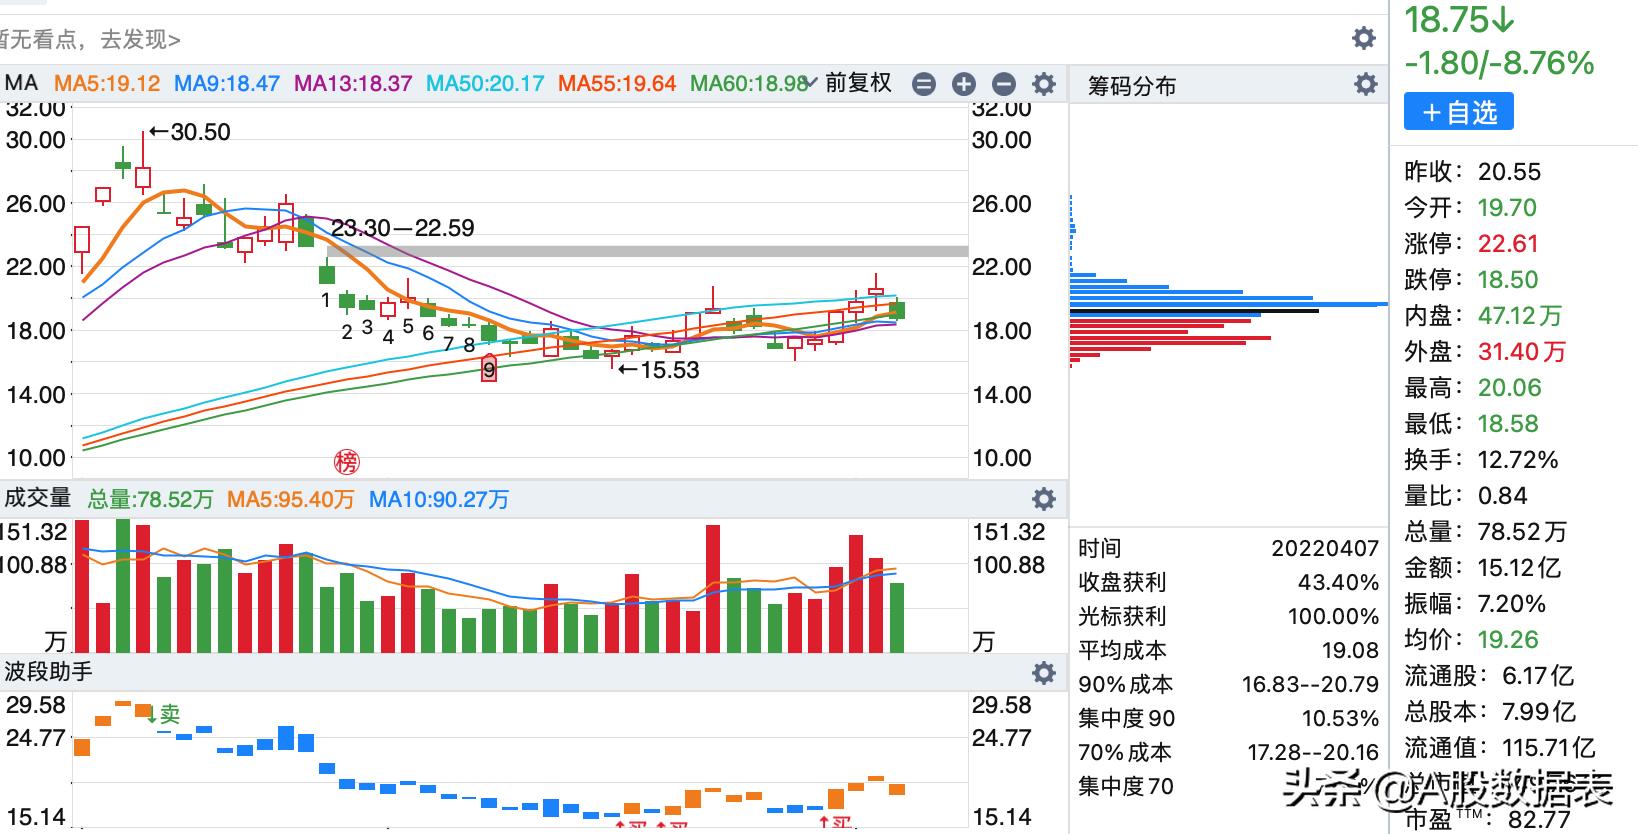Add stock with +自选 button

tap(1459, 112)
